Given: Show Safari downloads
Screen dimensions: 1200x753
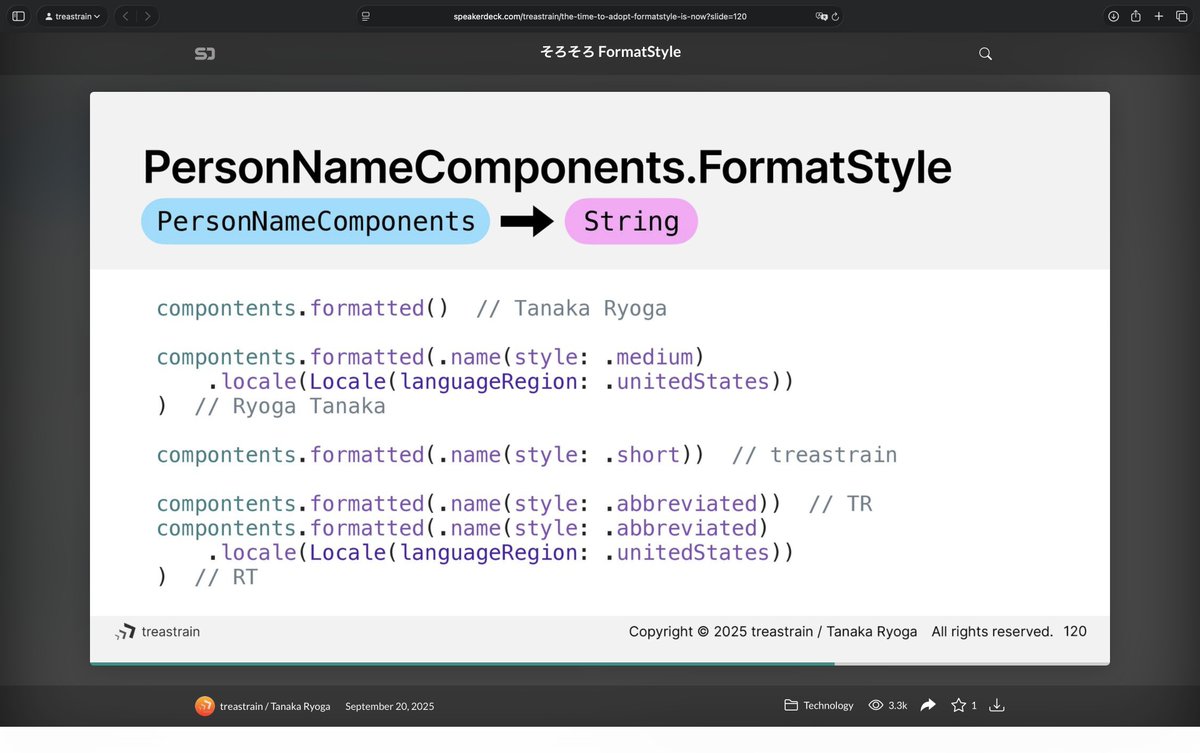Looking at the screenshot, I should [x=1113, y=16].
